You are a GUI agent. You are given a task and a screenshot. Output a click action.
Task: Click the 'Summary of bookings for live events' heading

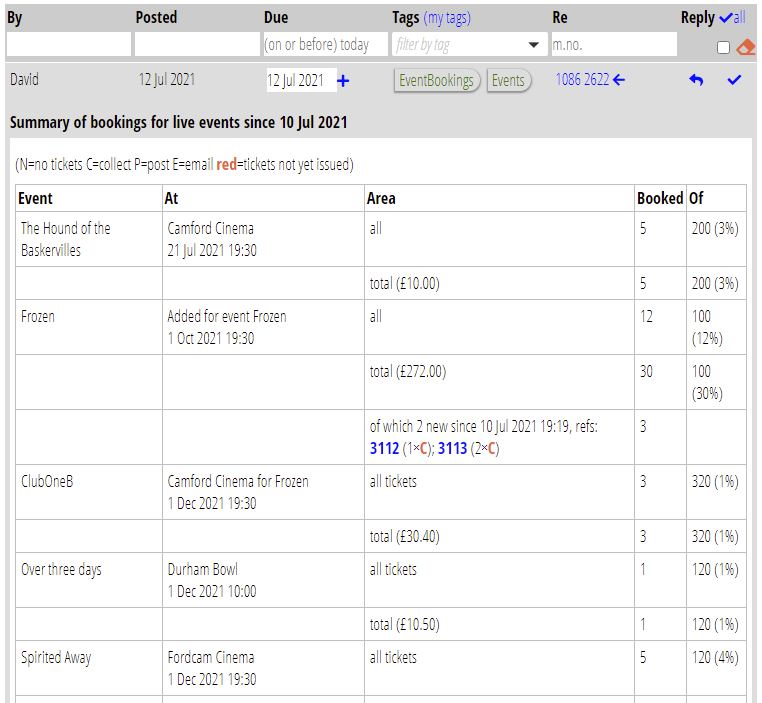coord(179,122)
